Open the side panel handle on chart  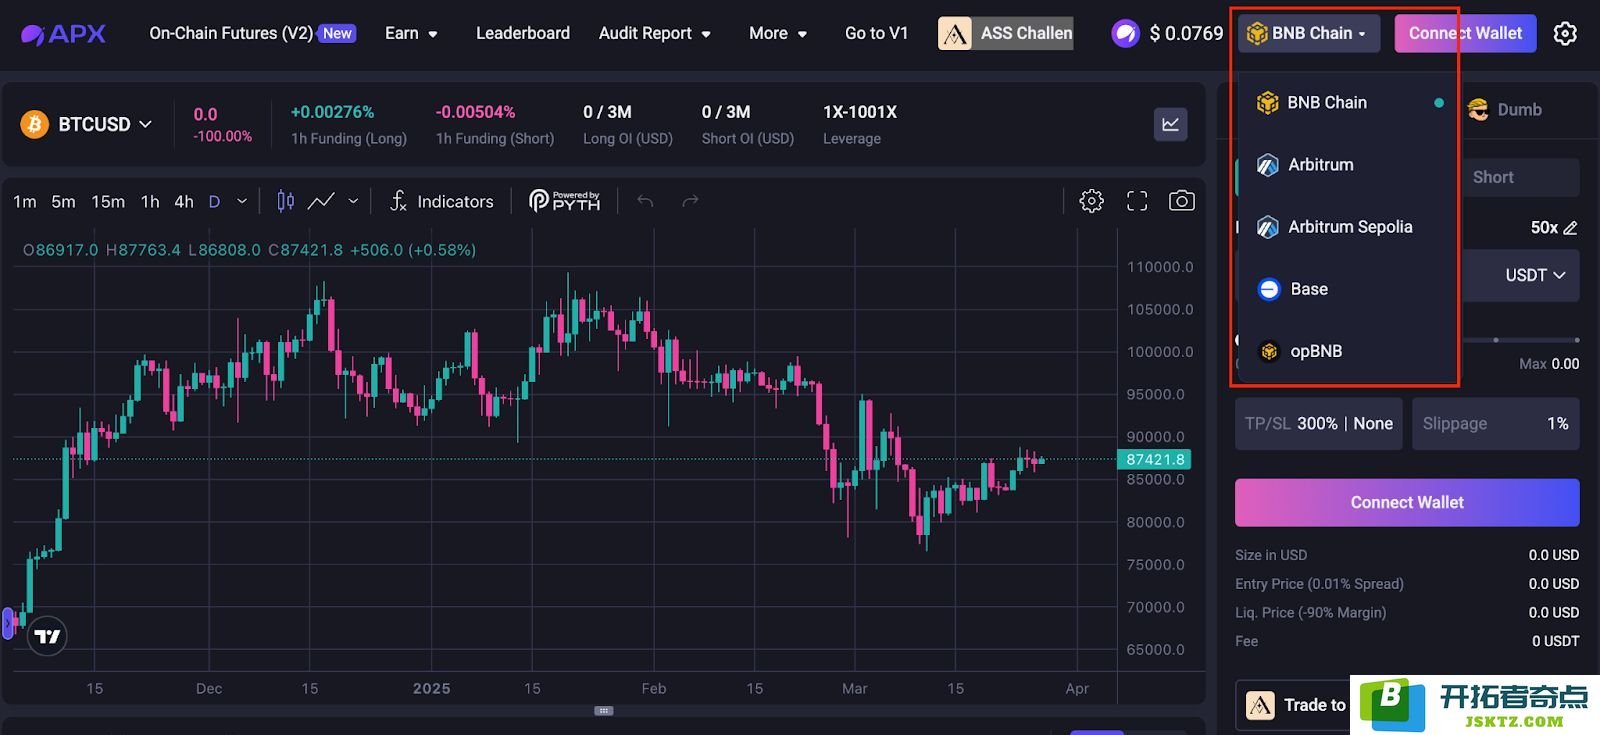point(8,622)
